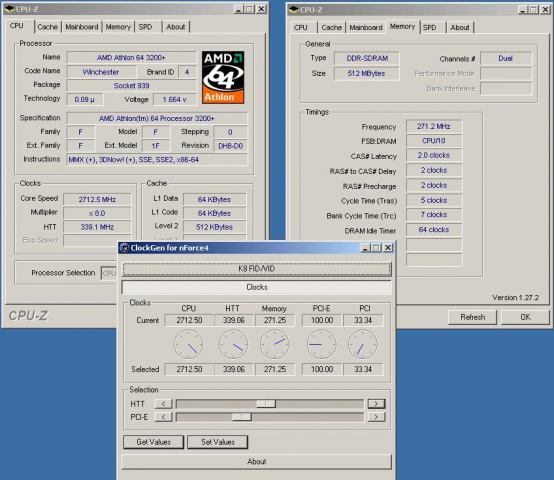Click the Current PCI-E value 100.00 field
The width and height of the screenshot is (554, 480).
[322, 320]
